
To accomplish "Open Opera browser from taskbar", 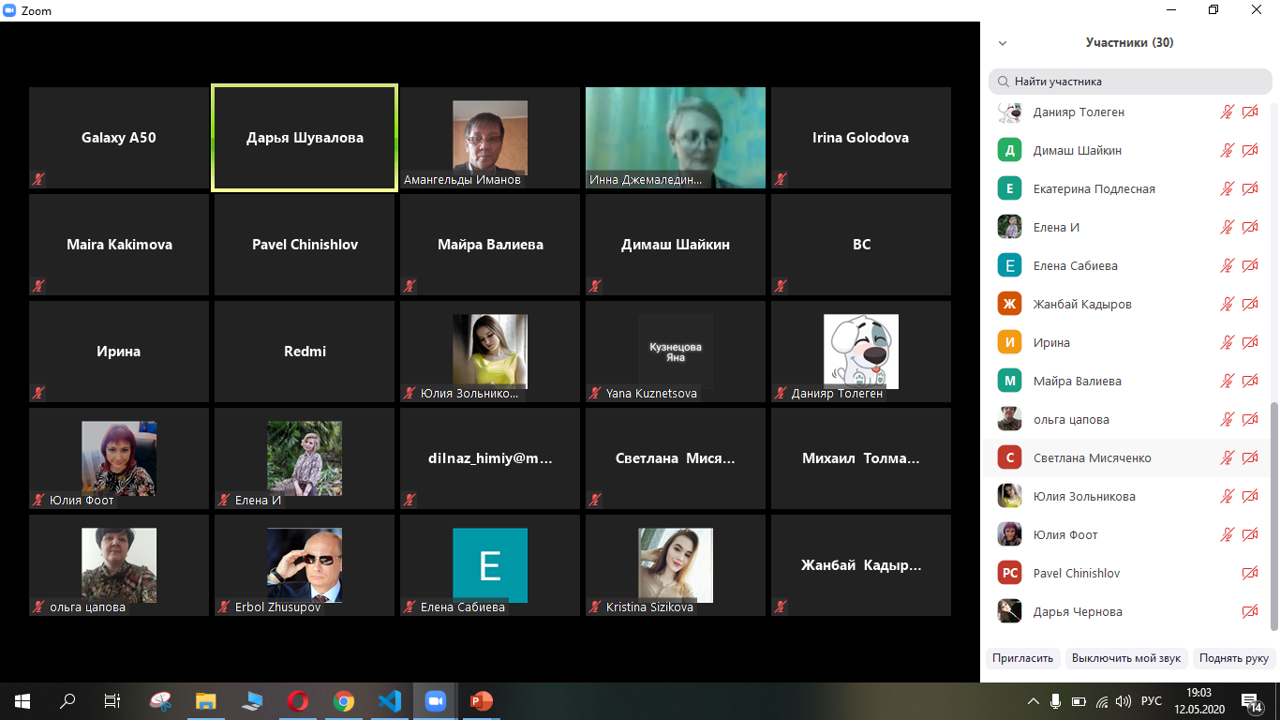I will tap(297, 701).
